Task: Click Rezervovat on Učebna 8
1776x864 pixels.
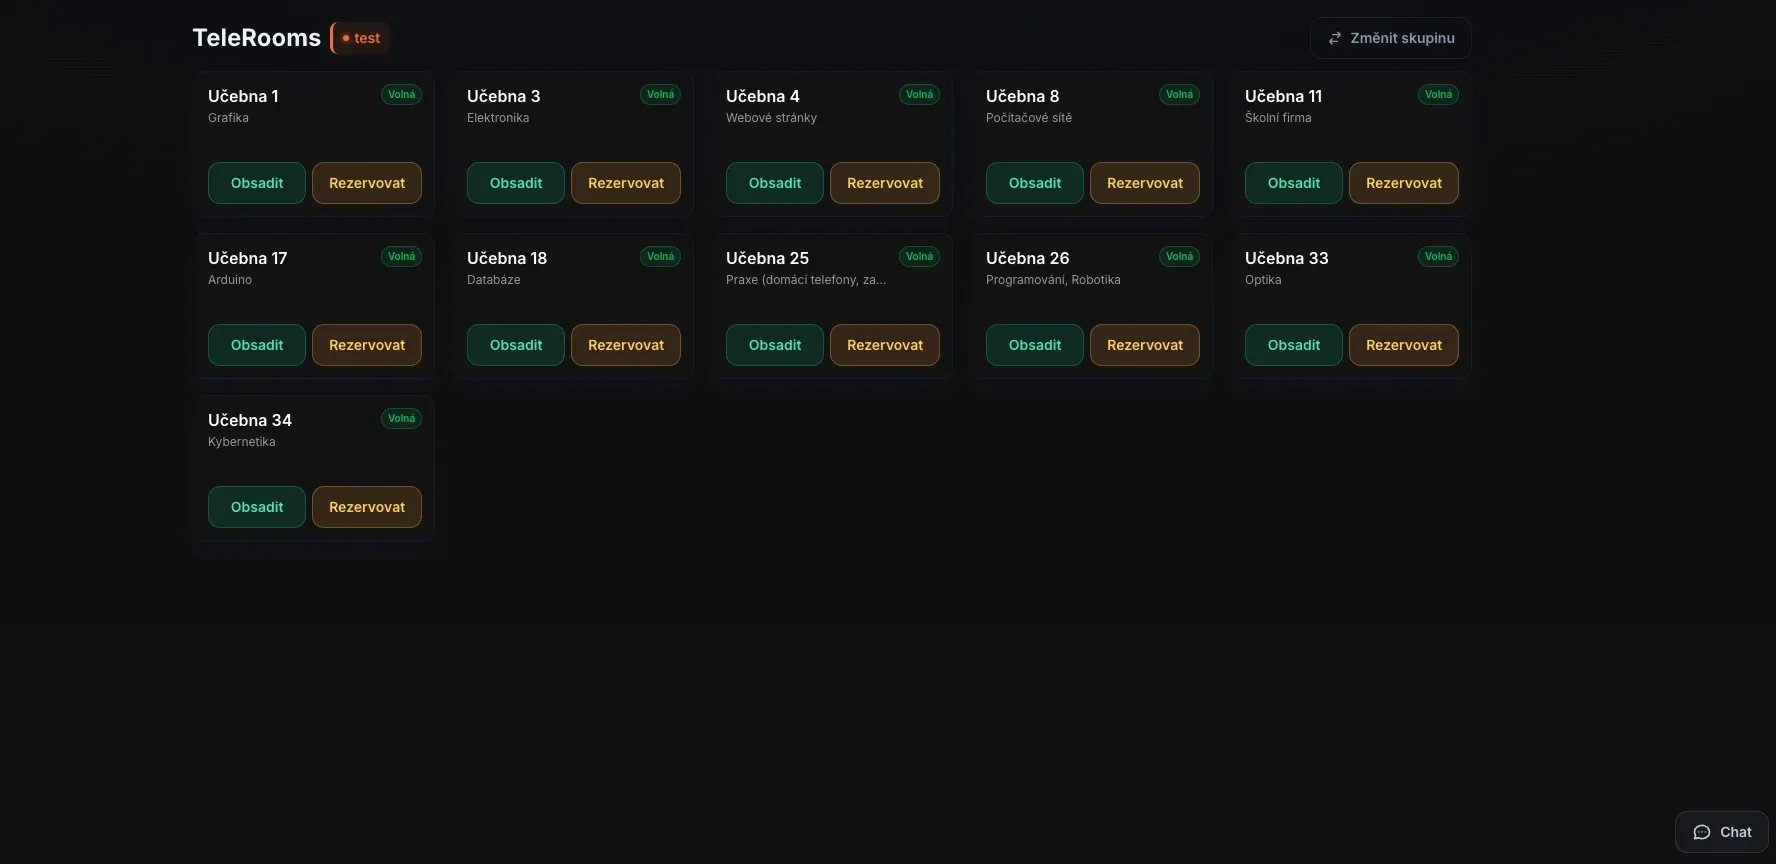Action: coord(1144,183)
